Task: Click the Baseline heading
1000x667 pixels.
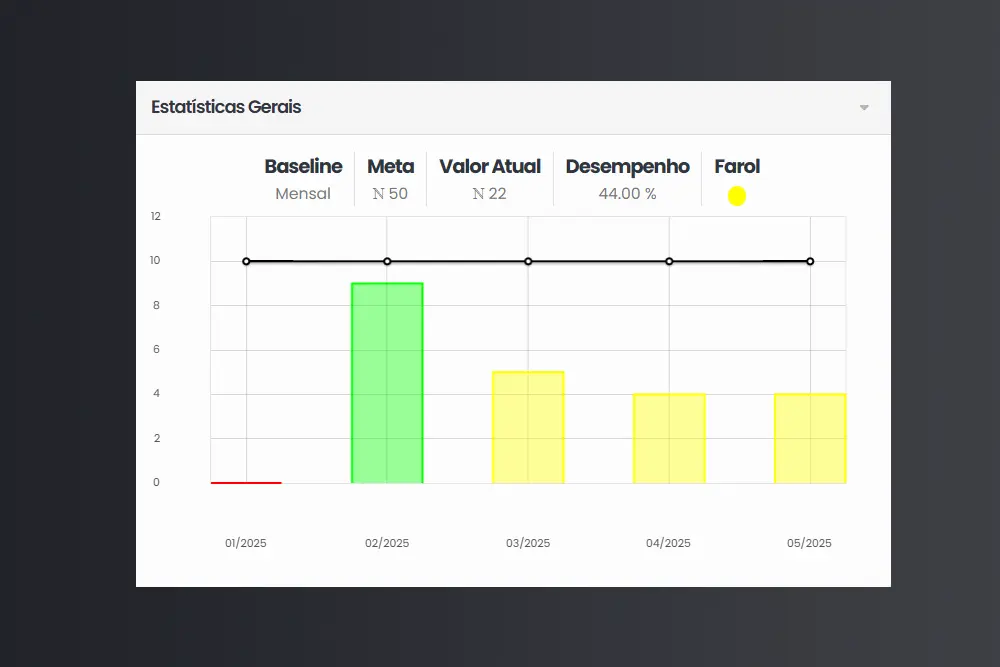Action: [303, 166]
